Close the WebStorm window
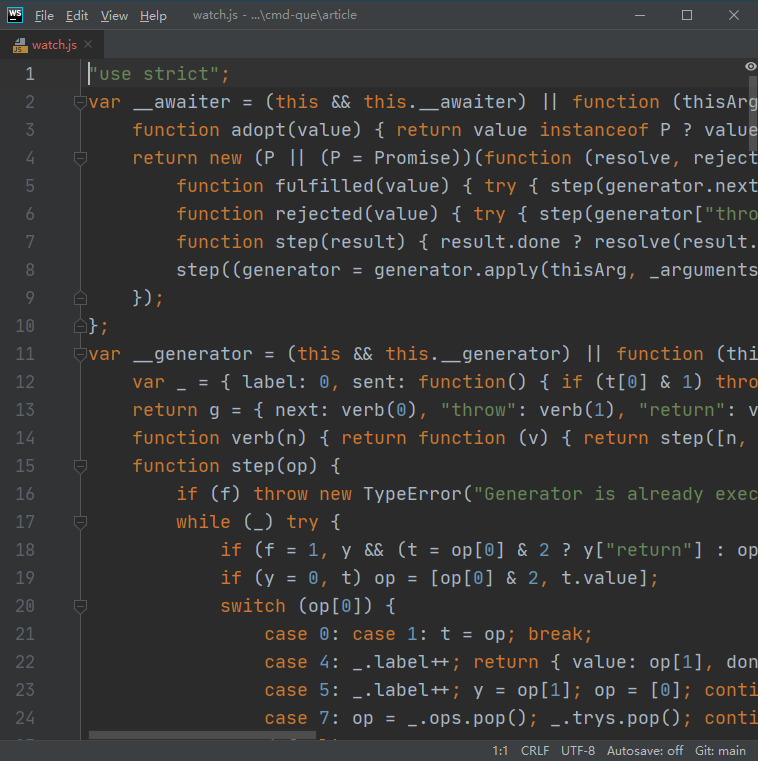 [x=734, y=16]
